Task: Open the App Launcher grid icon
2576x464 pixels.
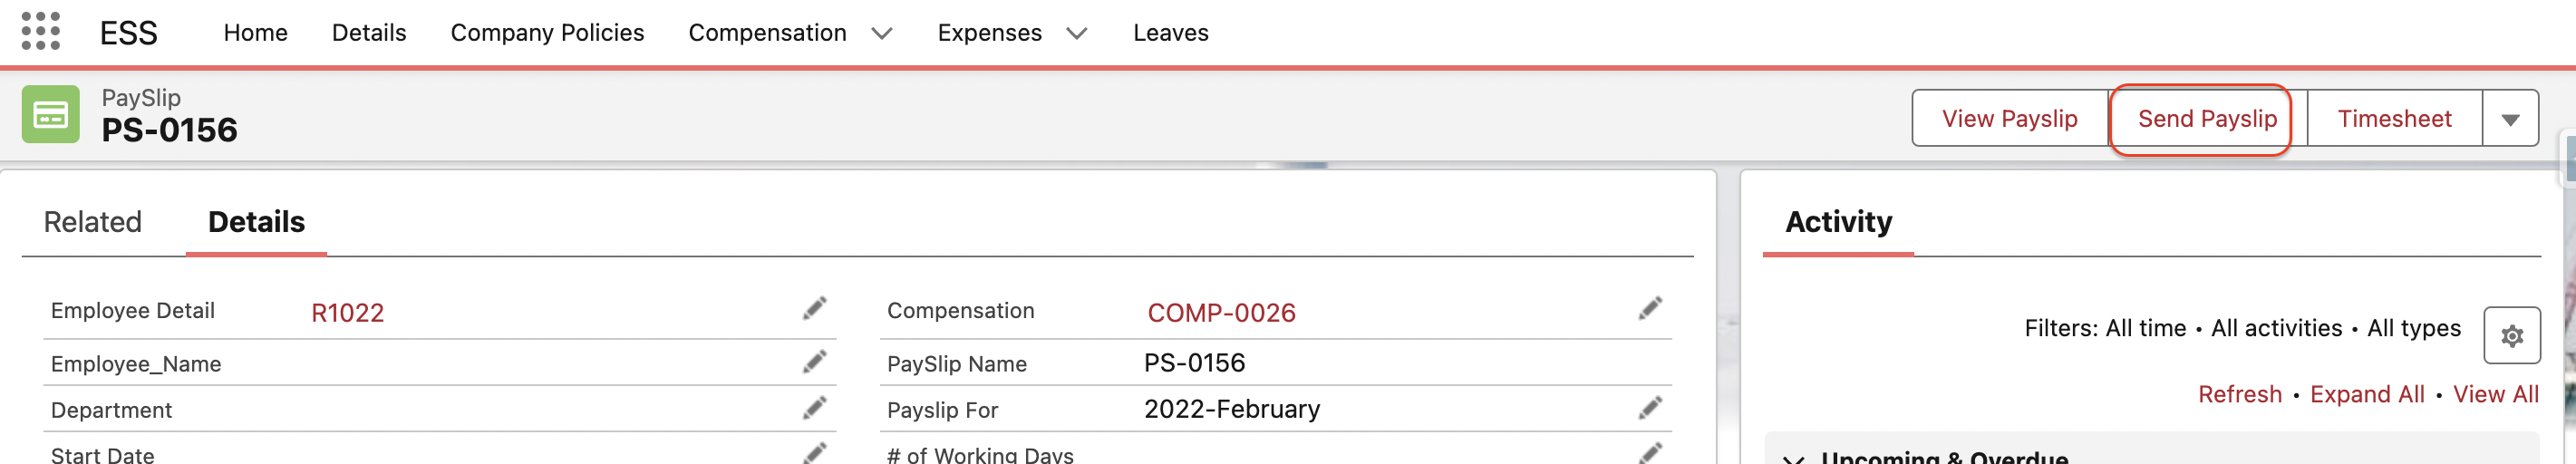Action: [x=41, y=31]
